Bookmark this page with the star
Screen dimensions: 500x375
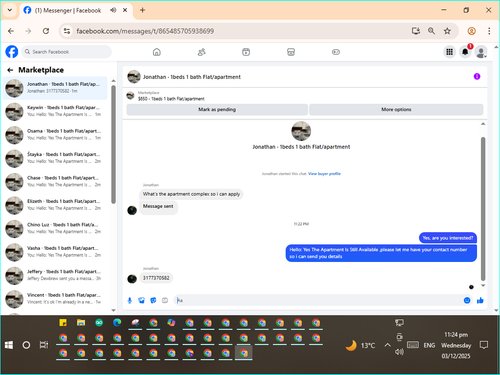[447, 31]
